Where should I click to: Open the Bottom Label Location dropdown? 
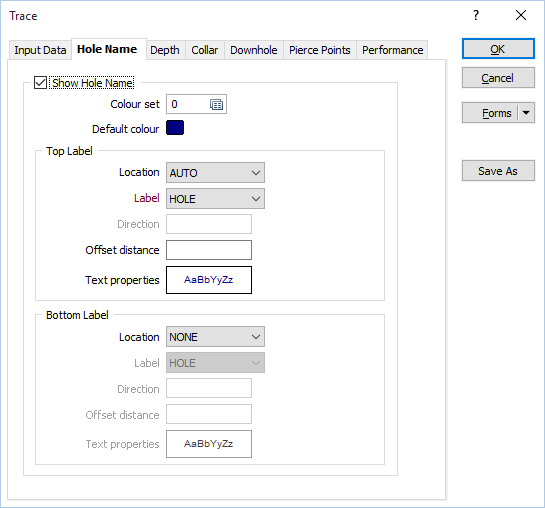pyautogui.click(x=215, y=337)
